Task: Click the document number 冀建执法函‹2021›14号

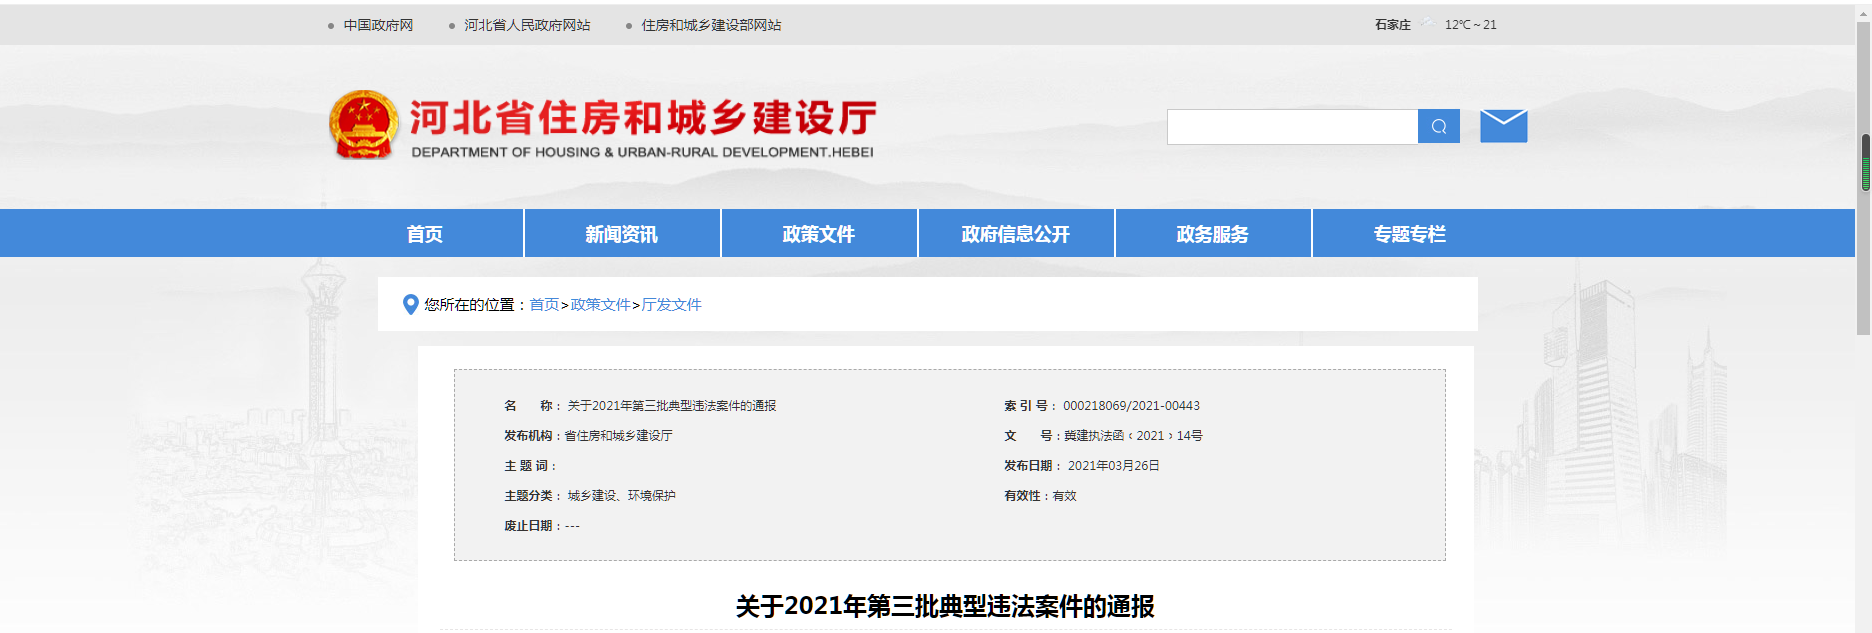Action: 1133,435
